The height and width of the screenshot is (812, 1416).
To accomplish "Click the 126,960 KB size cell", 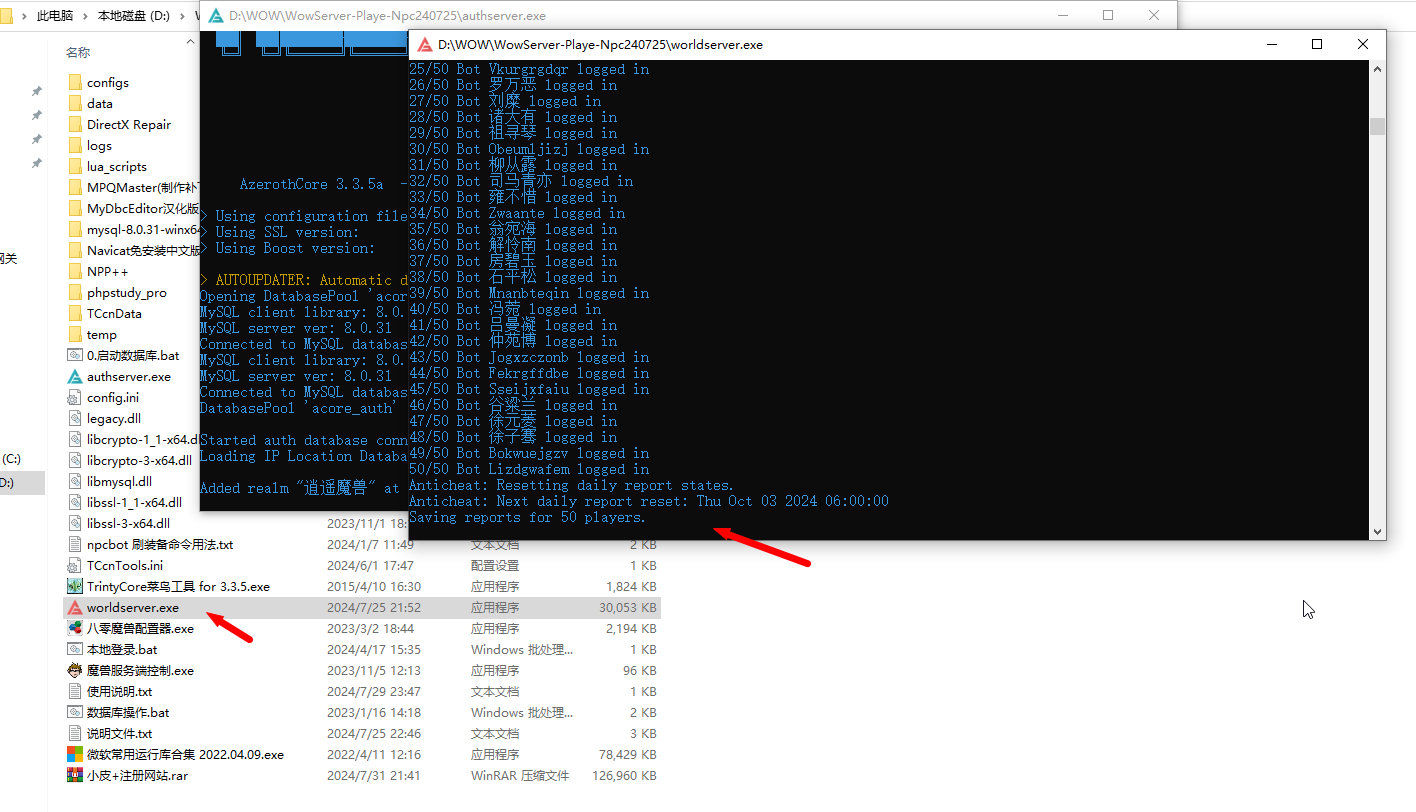I will coord(625,775).
